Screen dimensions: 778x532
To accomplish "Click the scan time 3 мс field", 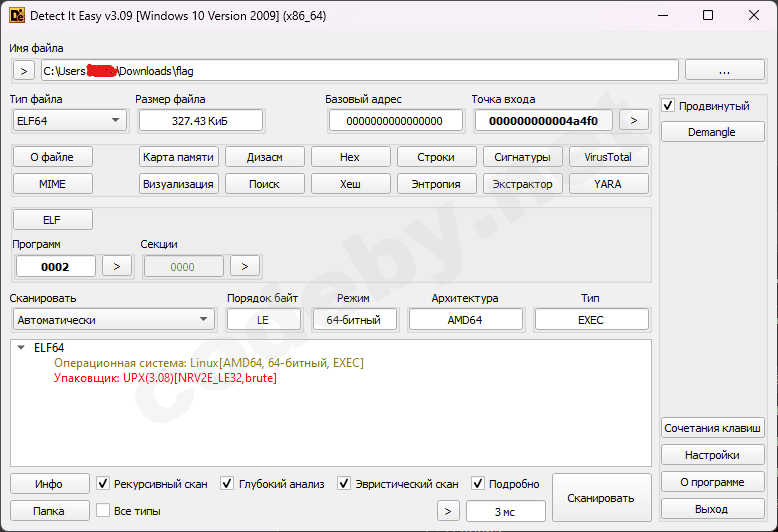I will click(x=506, y=511).
